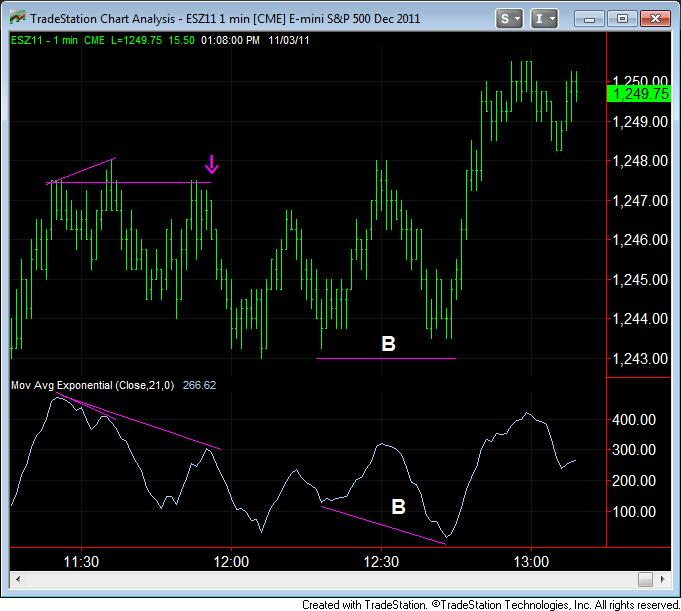The image size is (681, 611).
Task: Click the 1,246.00 price axis label
Action: click(x=640, y=240)
